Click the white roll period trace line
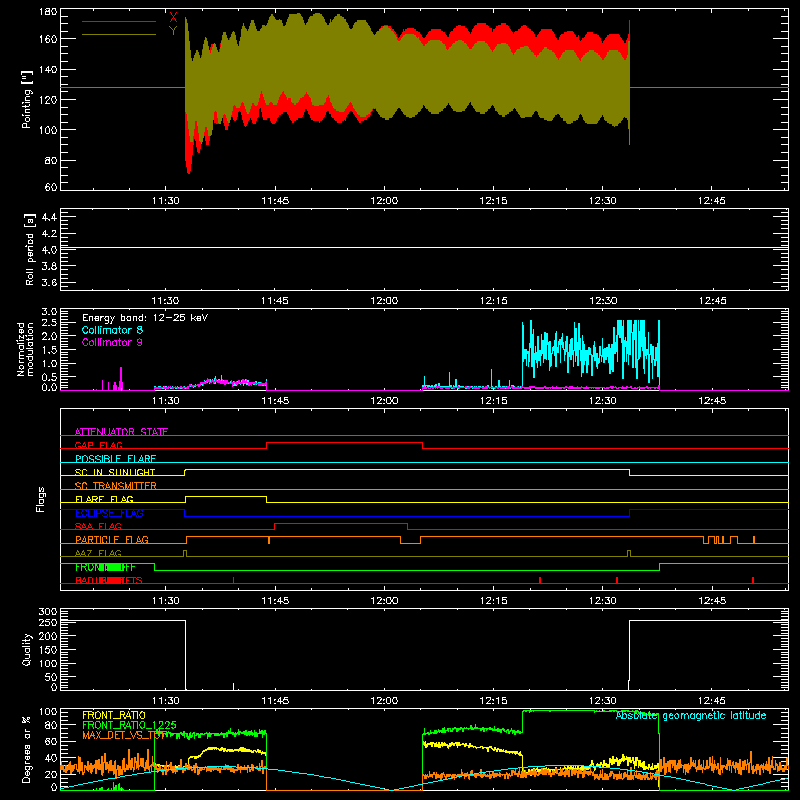This screenshot has height=800, width=800. (424, 248)
